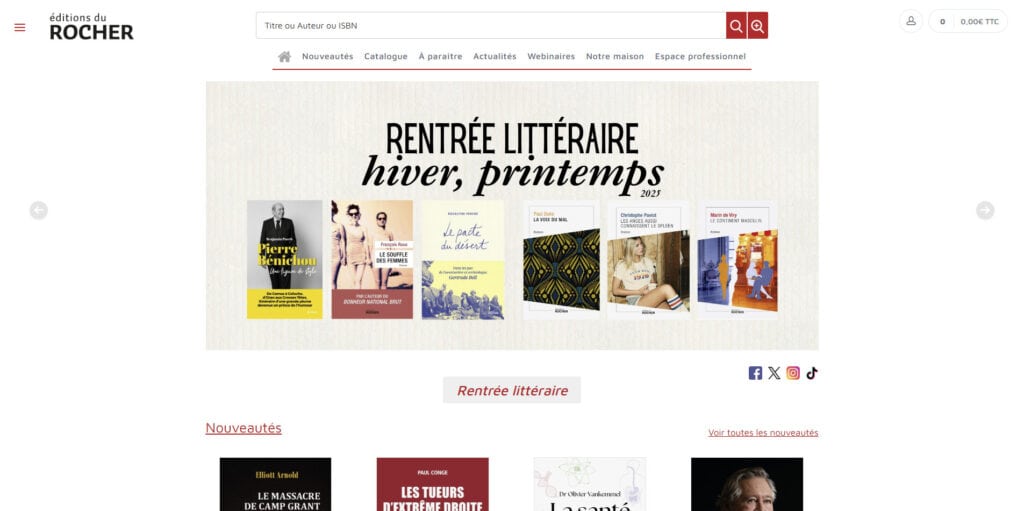Open Espace professionnel menu item
The width and height of the screenshot is (1024, 511).
click(x=700, y=56)
